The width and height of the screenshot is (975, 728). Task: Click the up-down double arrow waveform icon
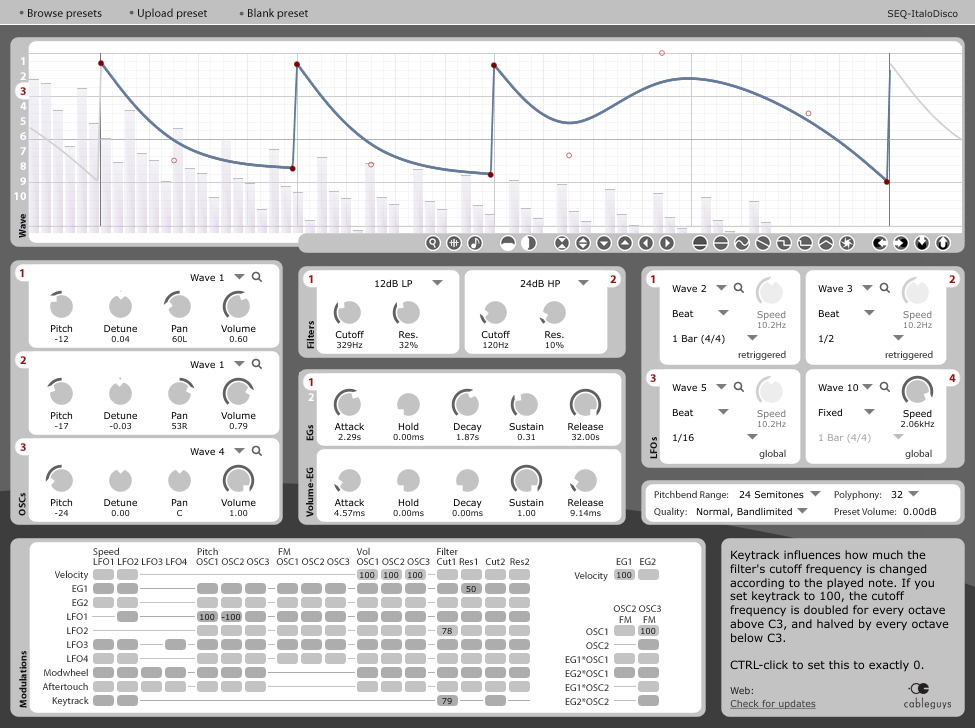[x=583, y=243]
